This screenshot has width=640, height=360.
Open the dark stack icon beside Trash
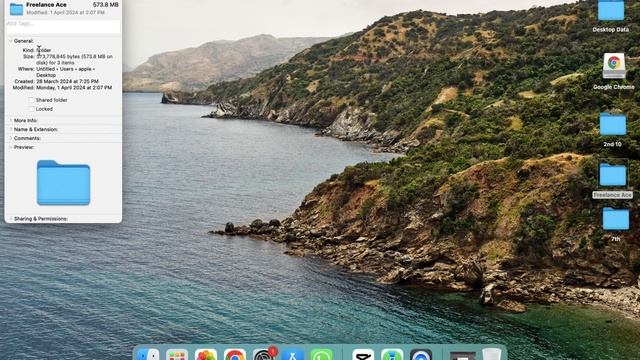pyautogui.click(x=462, y=356)
